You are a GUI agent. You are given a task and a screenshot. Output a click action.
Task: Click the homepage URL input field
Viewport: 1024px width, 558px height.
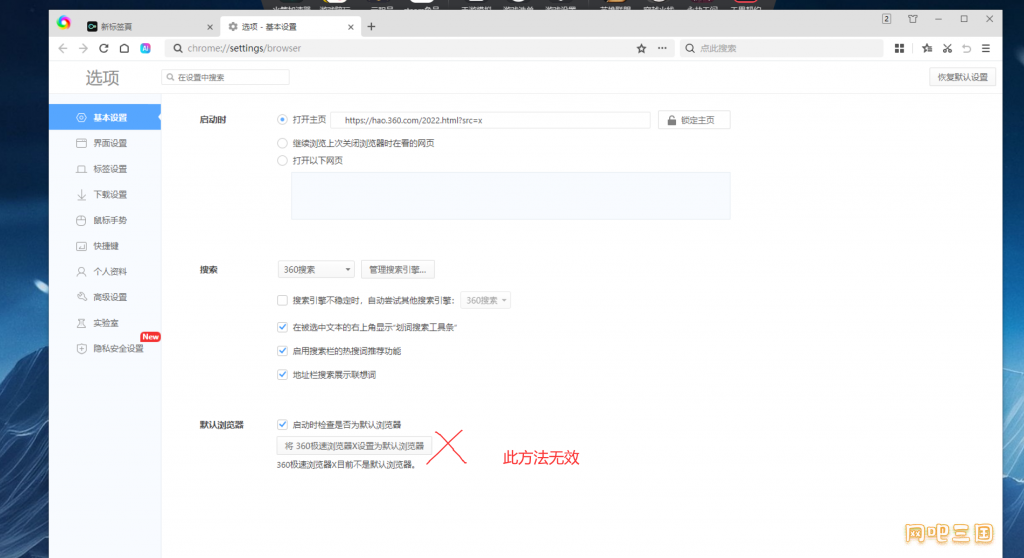(x=490, y=120)
